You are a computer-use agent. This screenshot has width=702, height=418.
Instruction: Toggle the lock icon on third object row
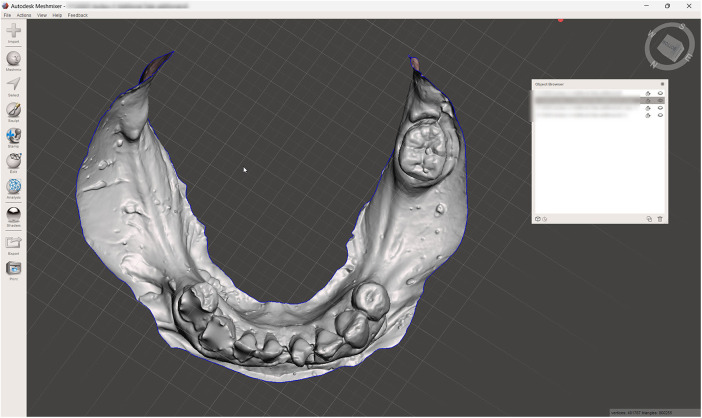647,108
